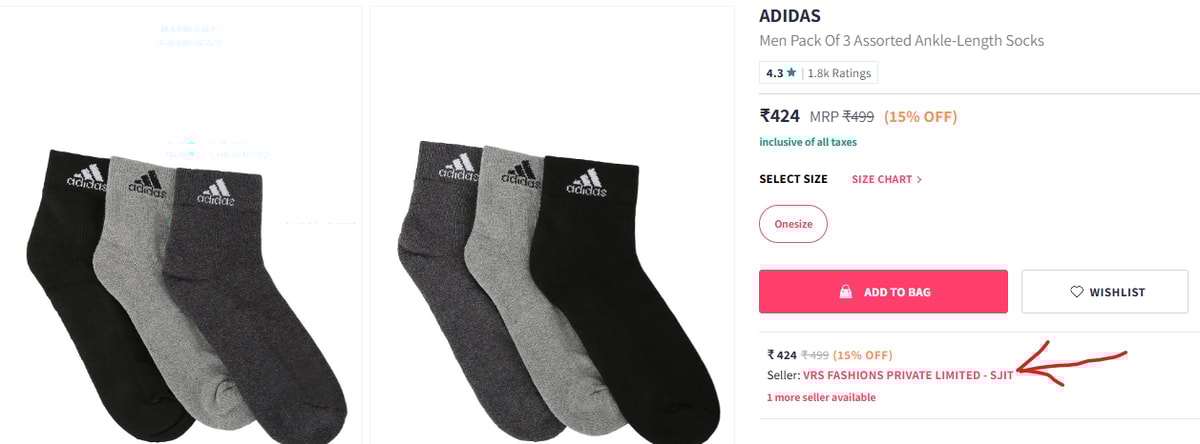Click the green inclusive of all taxes text
This screenshot has height=444, width=1200.
point(807,142)
